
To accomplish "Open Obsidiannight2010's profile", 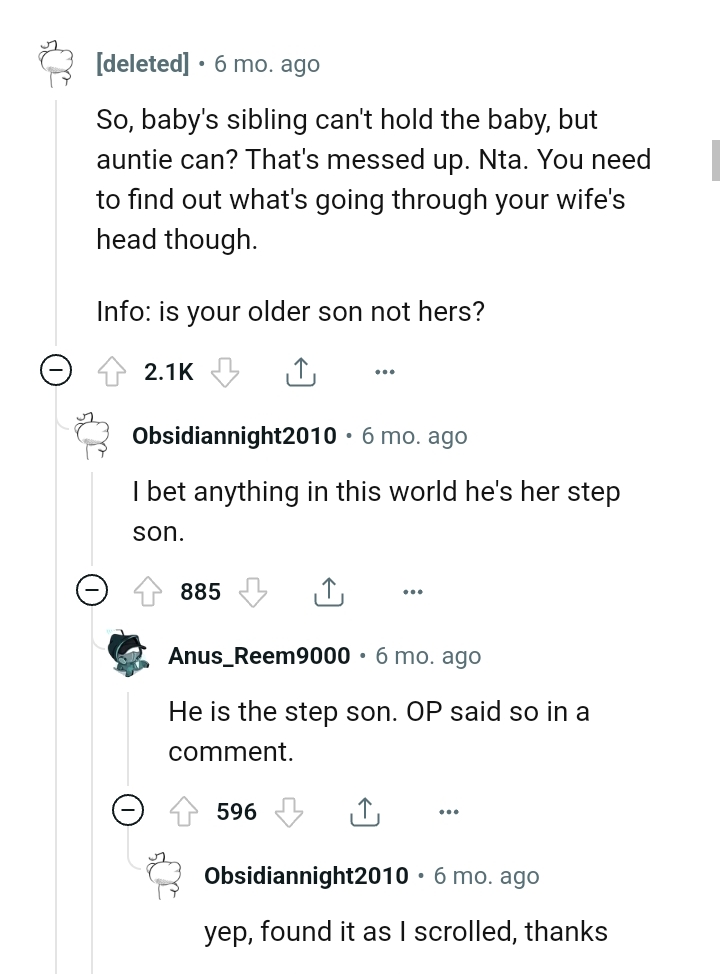I will click(x=234, y=435).
